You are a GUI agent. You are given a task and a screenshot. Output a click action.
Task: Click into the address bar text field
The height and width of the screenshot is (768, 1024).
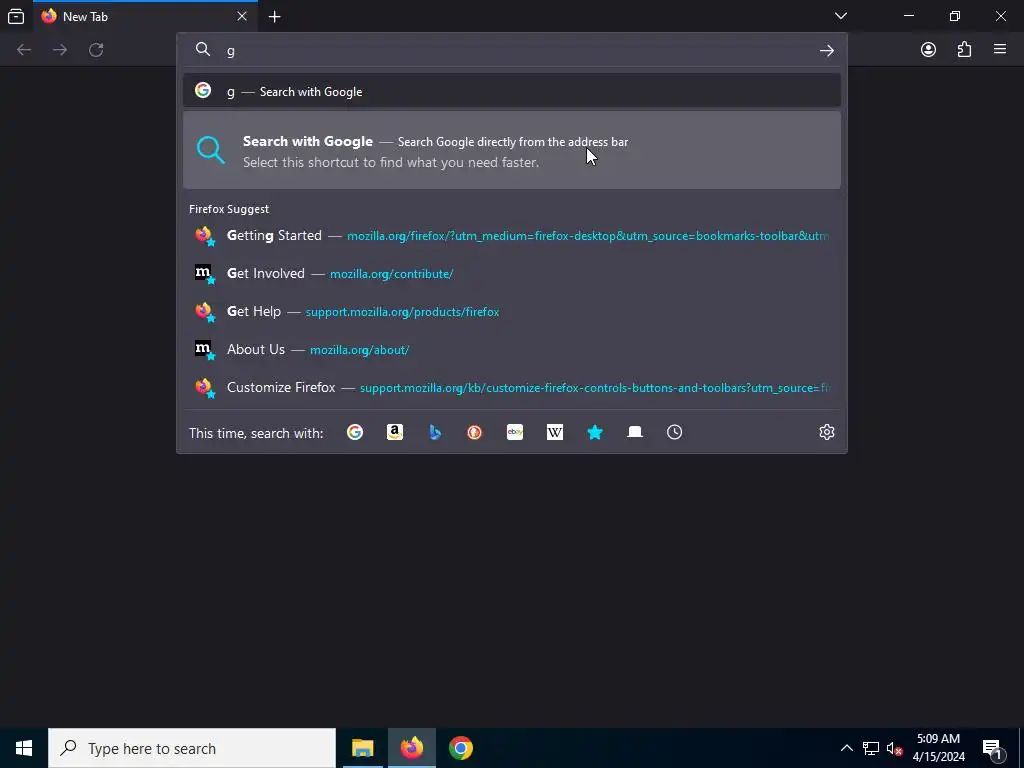(516, 50)
